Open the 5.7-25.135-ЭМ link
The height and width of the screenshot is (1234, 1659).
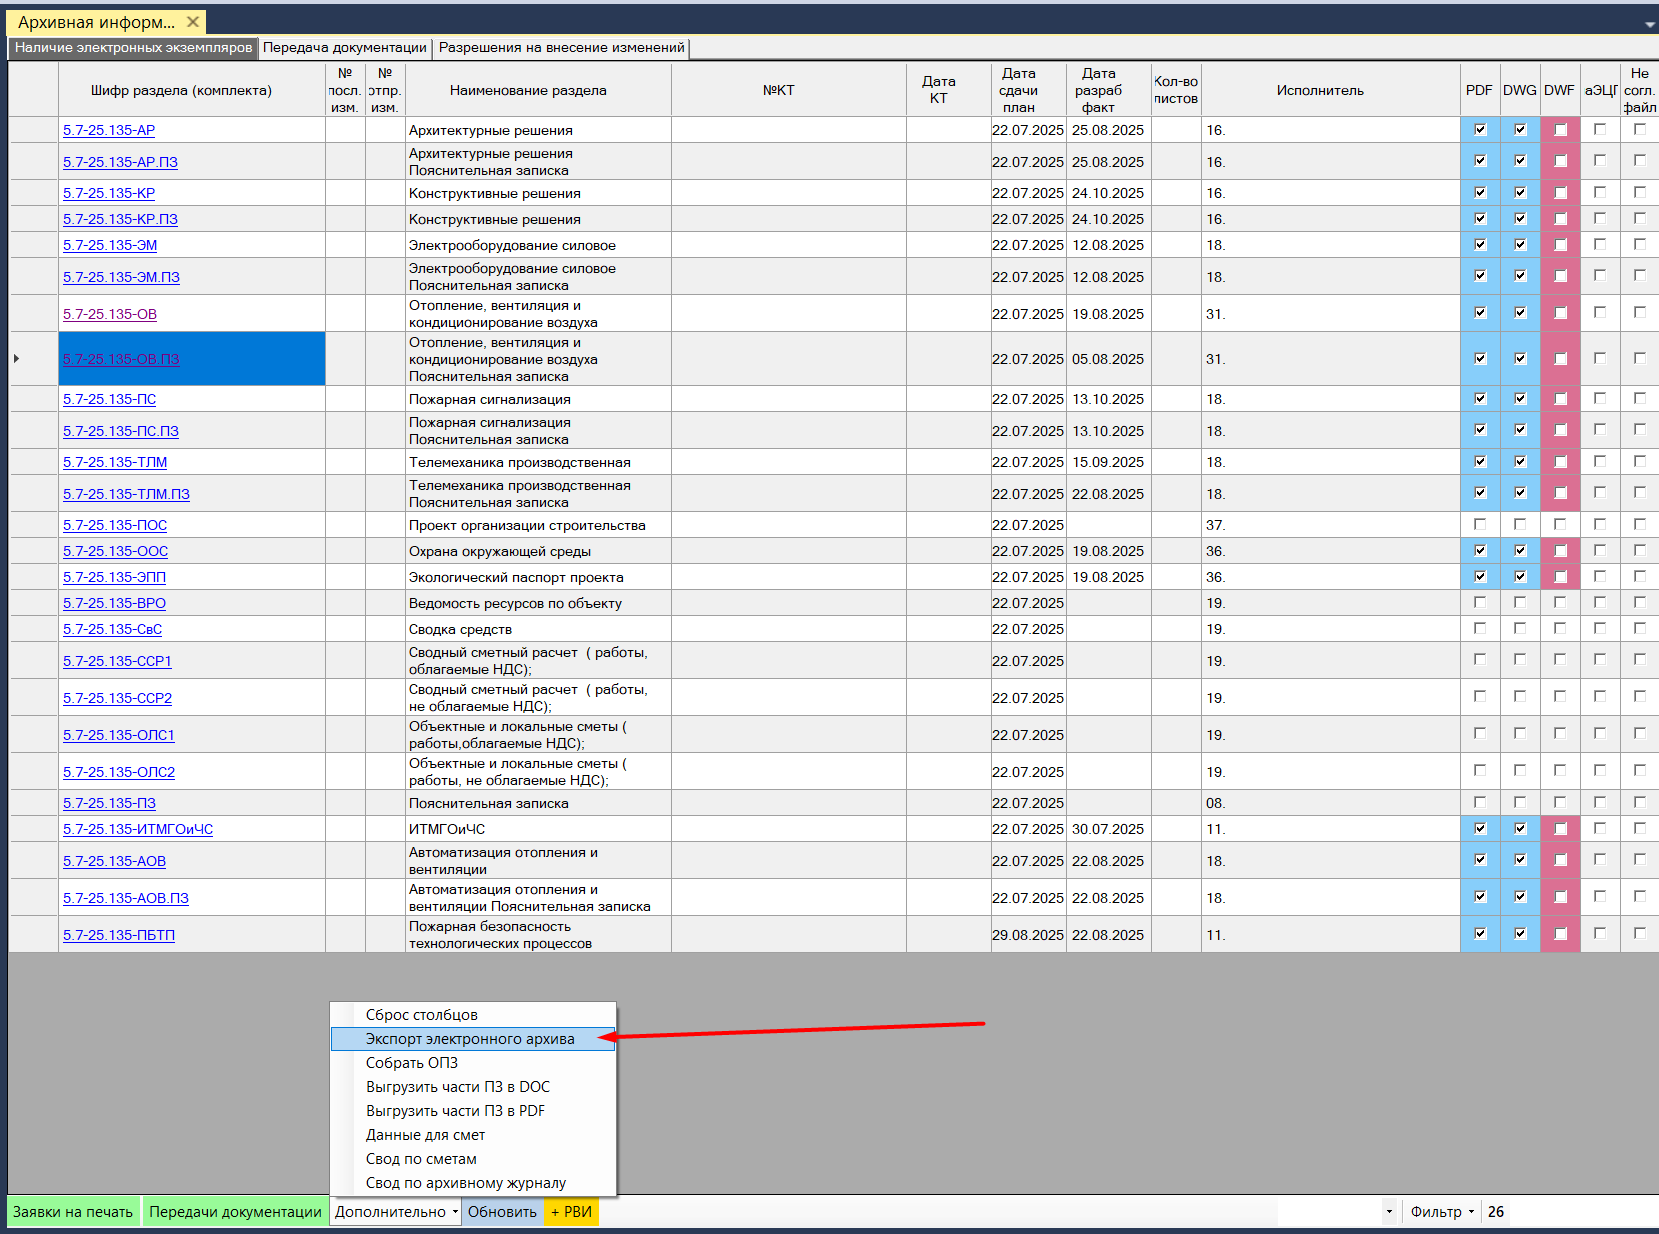tap(110, 245)
